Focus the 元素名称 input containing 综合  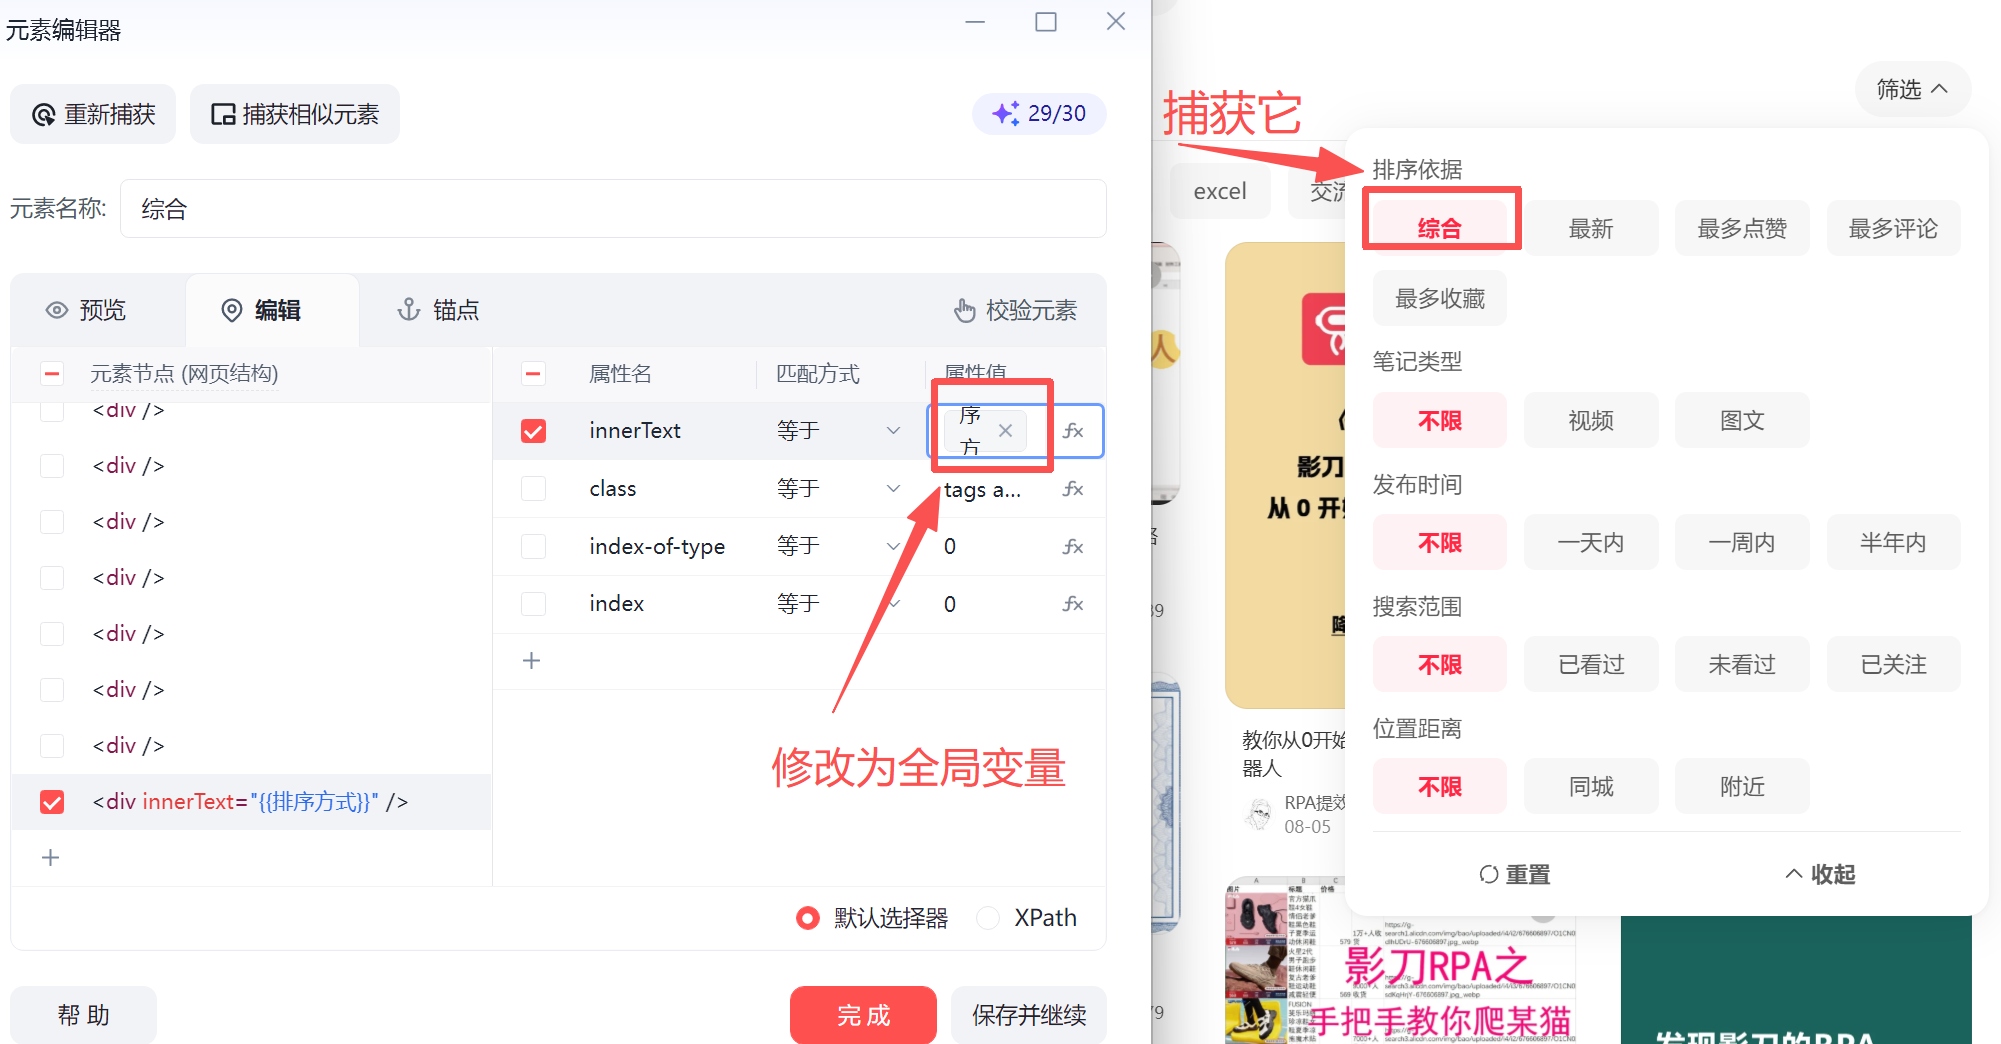click(x=613, y=209)
